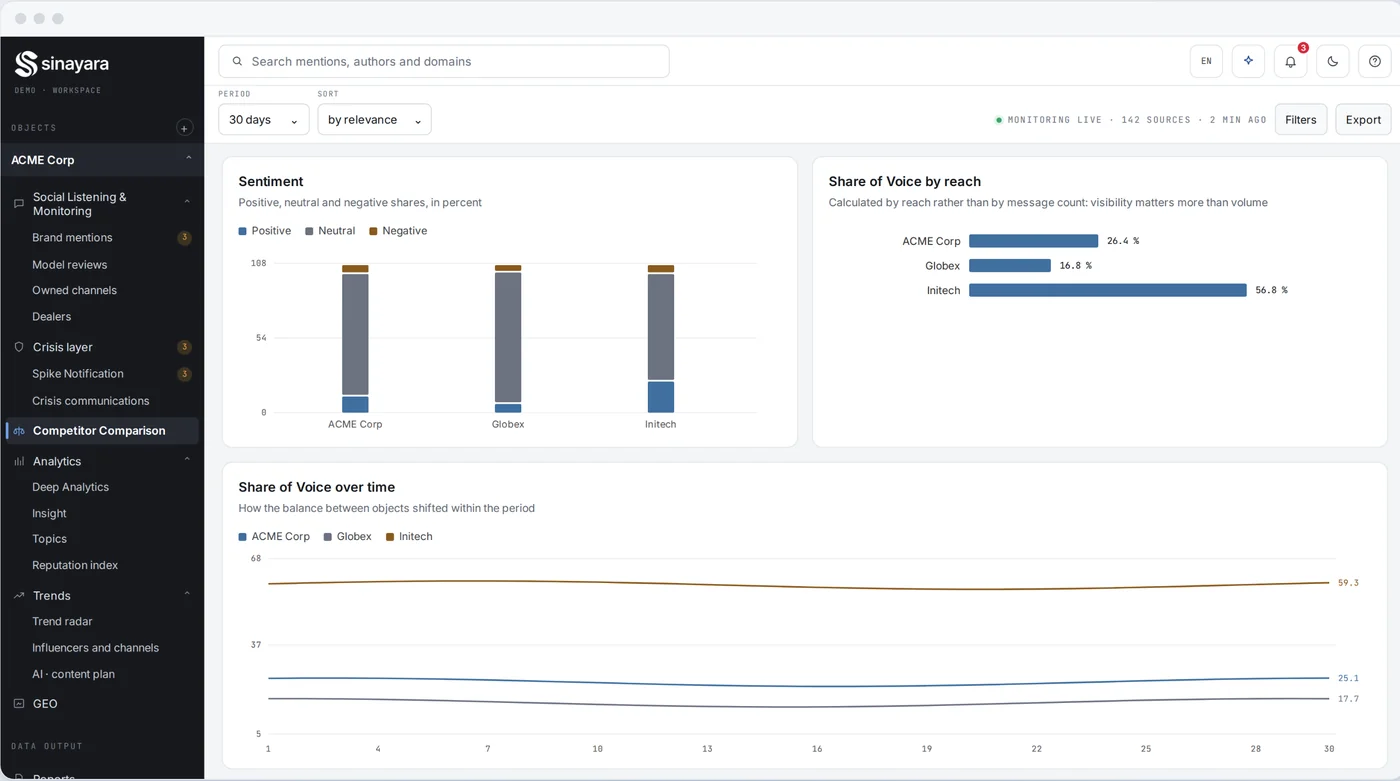Toggle Positive series in Sentiment legend
Screen dimensions: 1400x781
coord(265,231)
